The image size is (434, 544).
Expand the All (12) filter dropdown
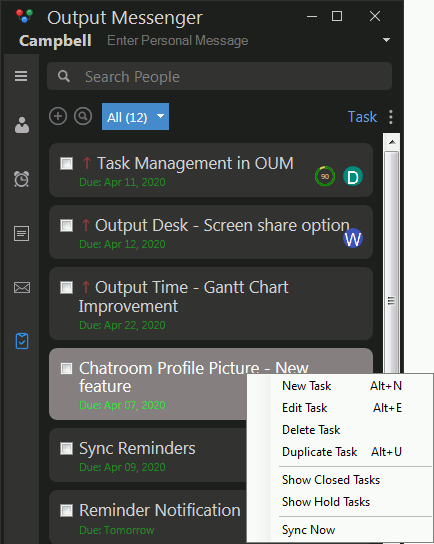(135, 117)
